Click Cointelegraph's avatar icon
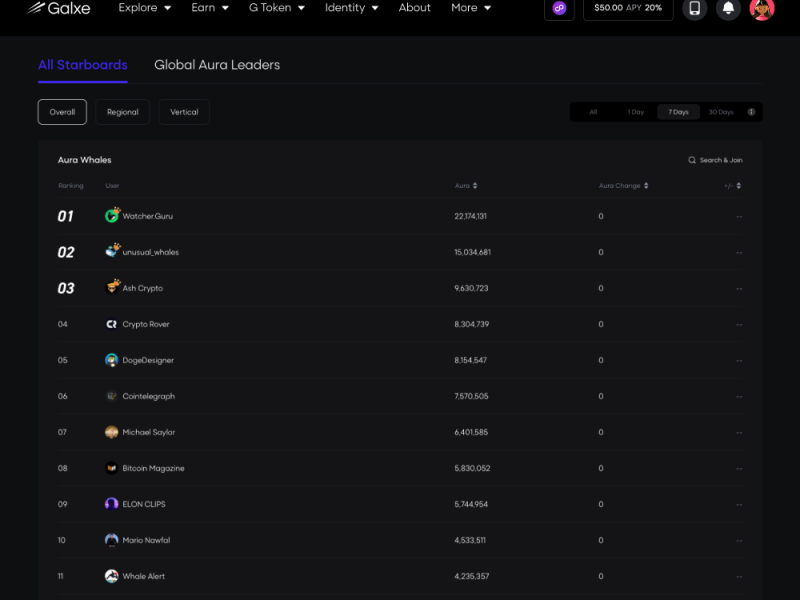The width and height of the screenshot is (800, 600). click(111, 396)
